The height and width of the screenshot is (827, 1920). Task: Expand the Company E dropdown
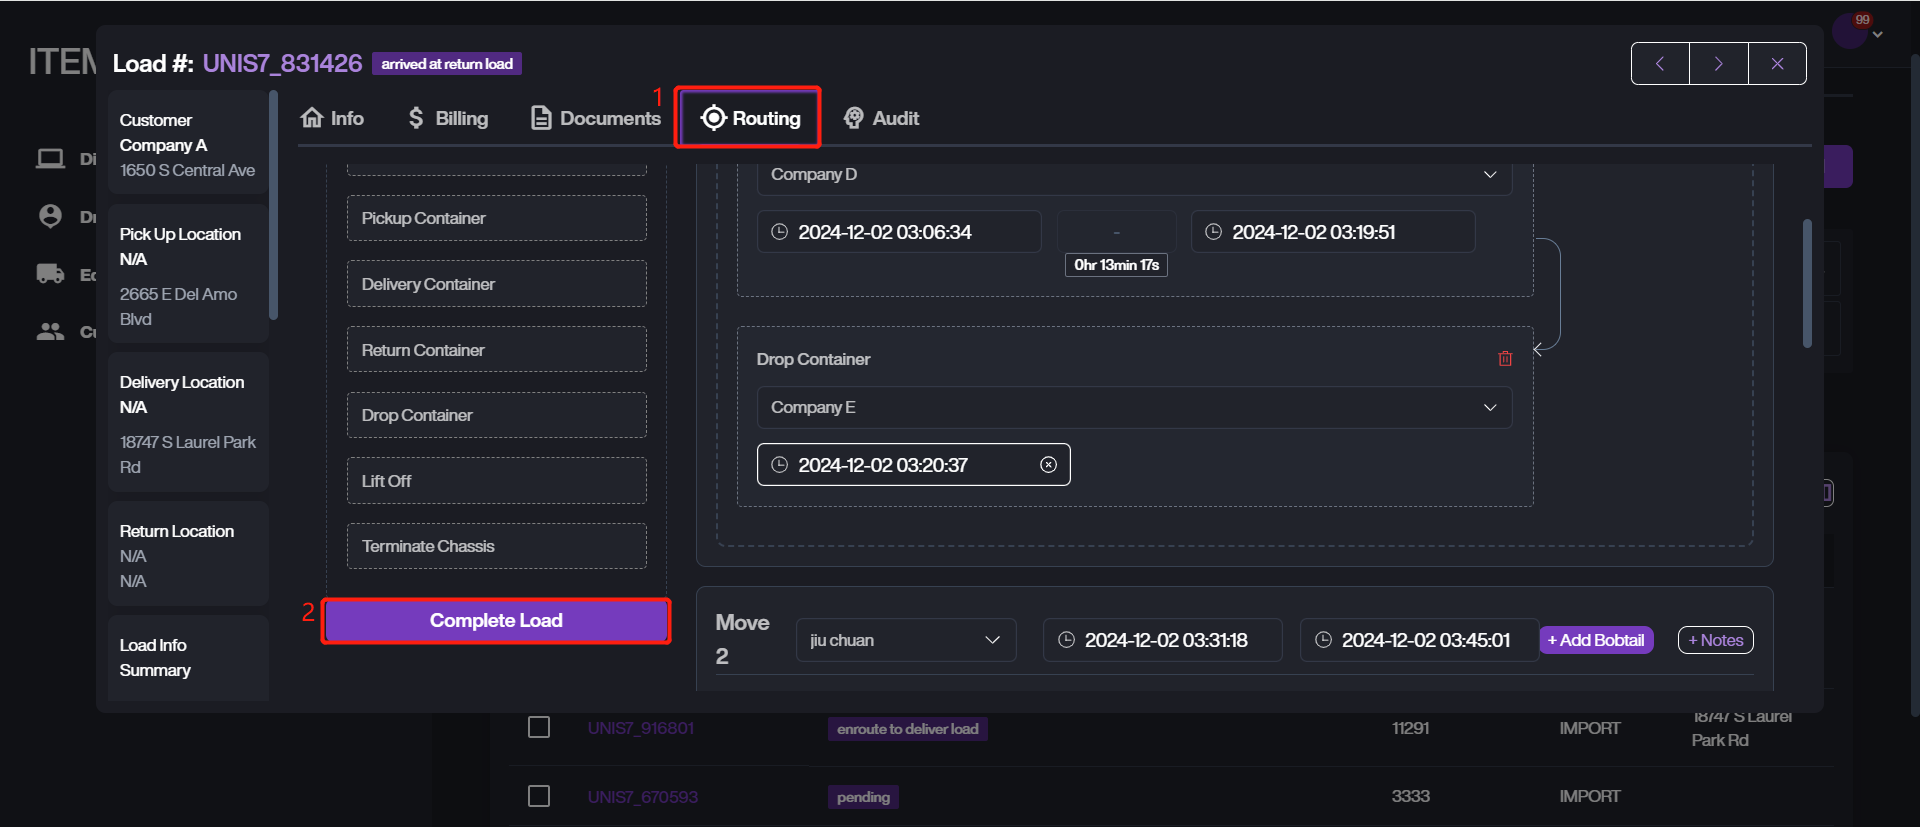pos(1489,408)
